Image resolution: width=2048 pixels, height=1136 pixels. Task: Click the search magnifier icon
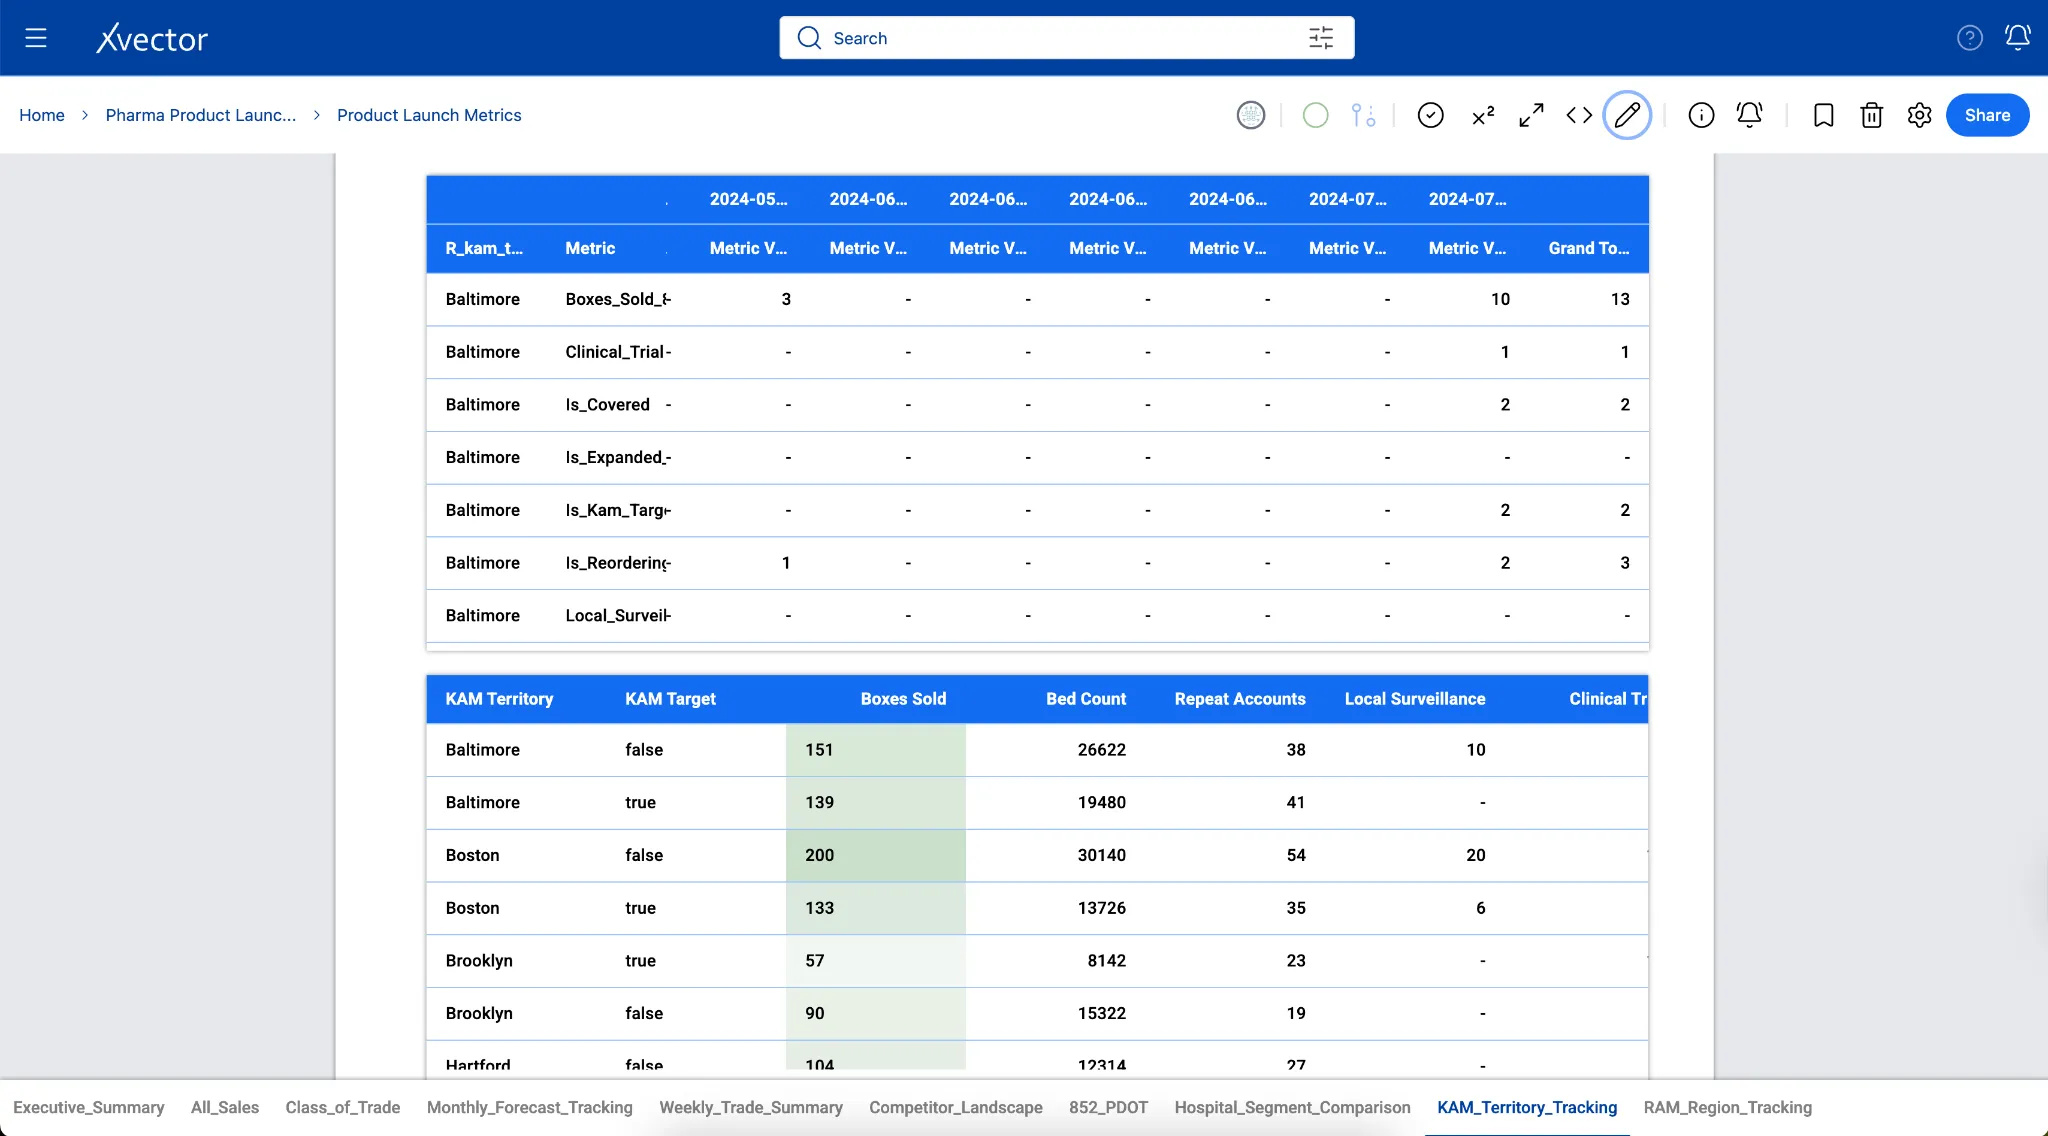[x=809, y=38]
